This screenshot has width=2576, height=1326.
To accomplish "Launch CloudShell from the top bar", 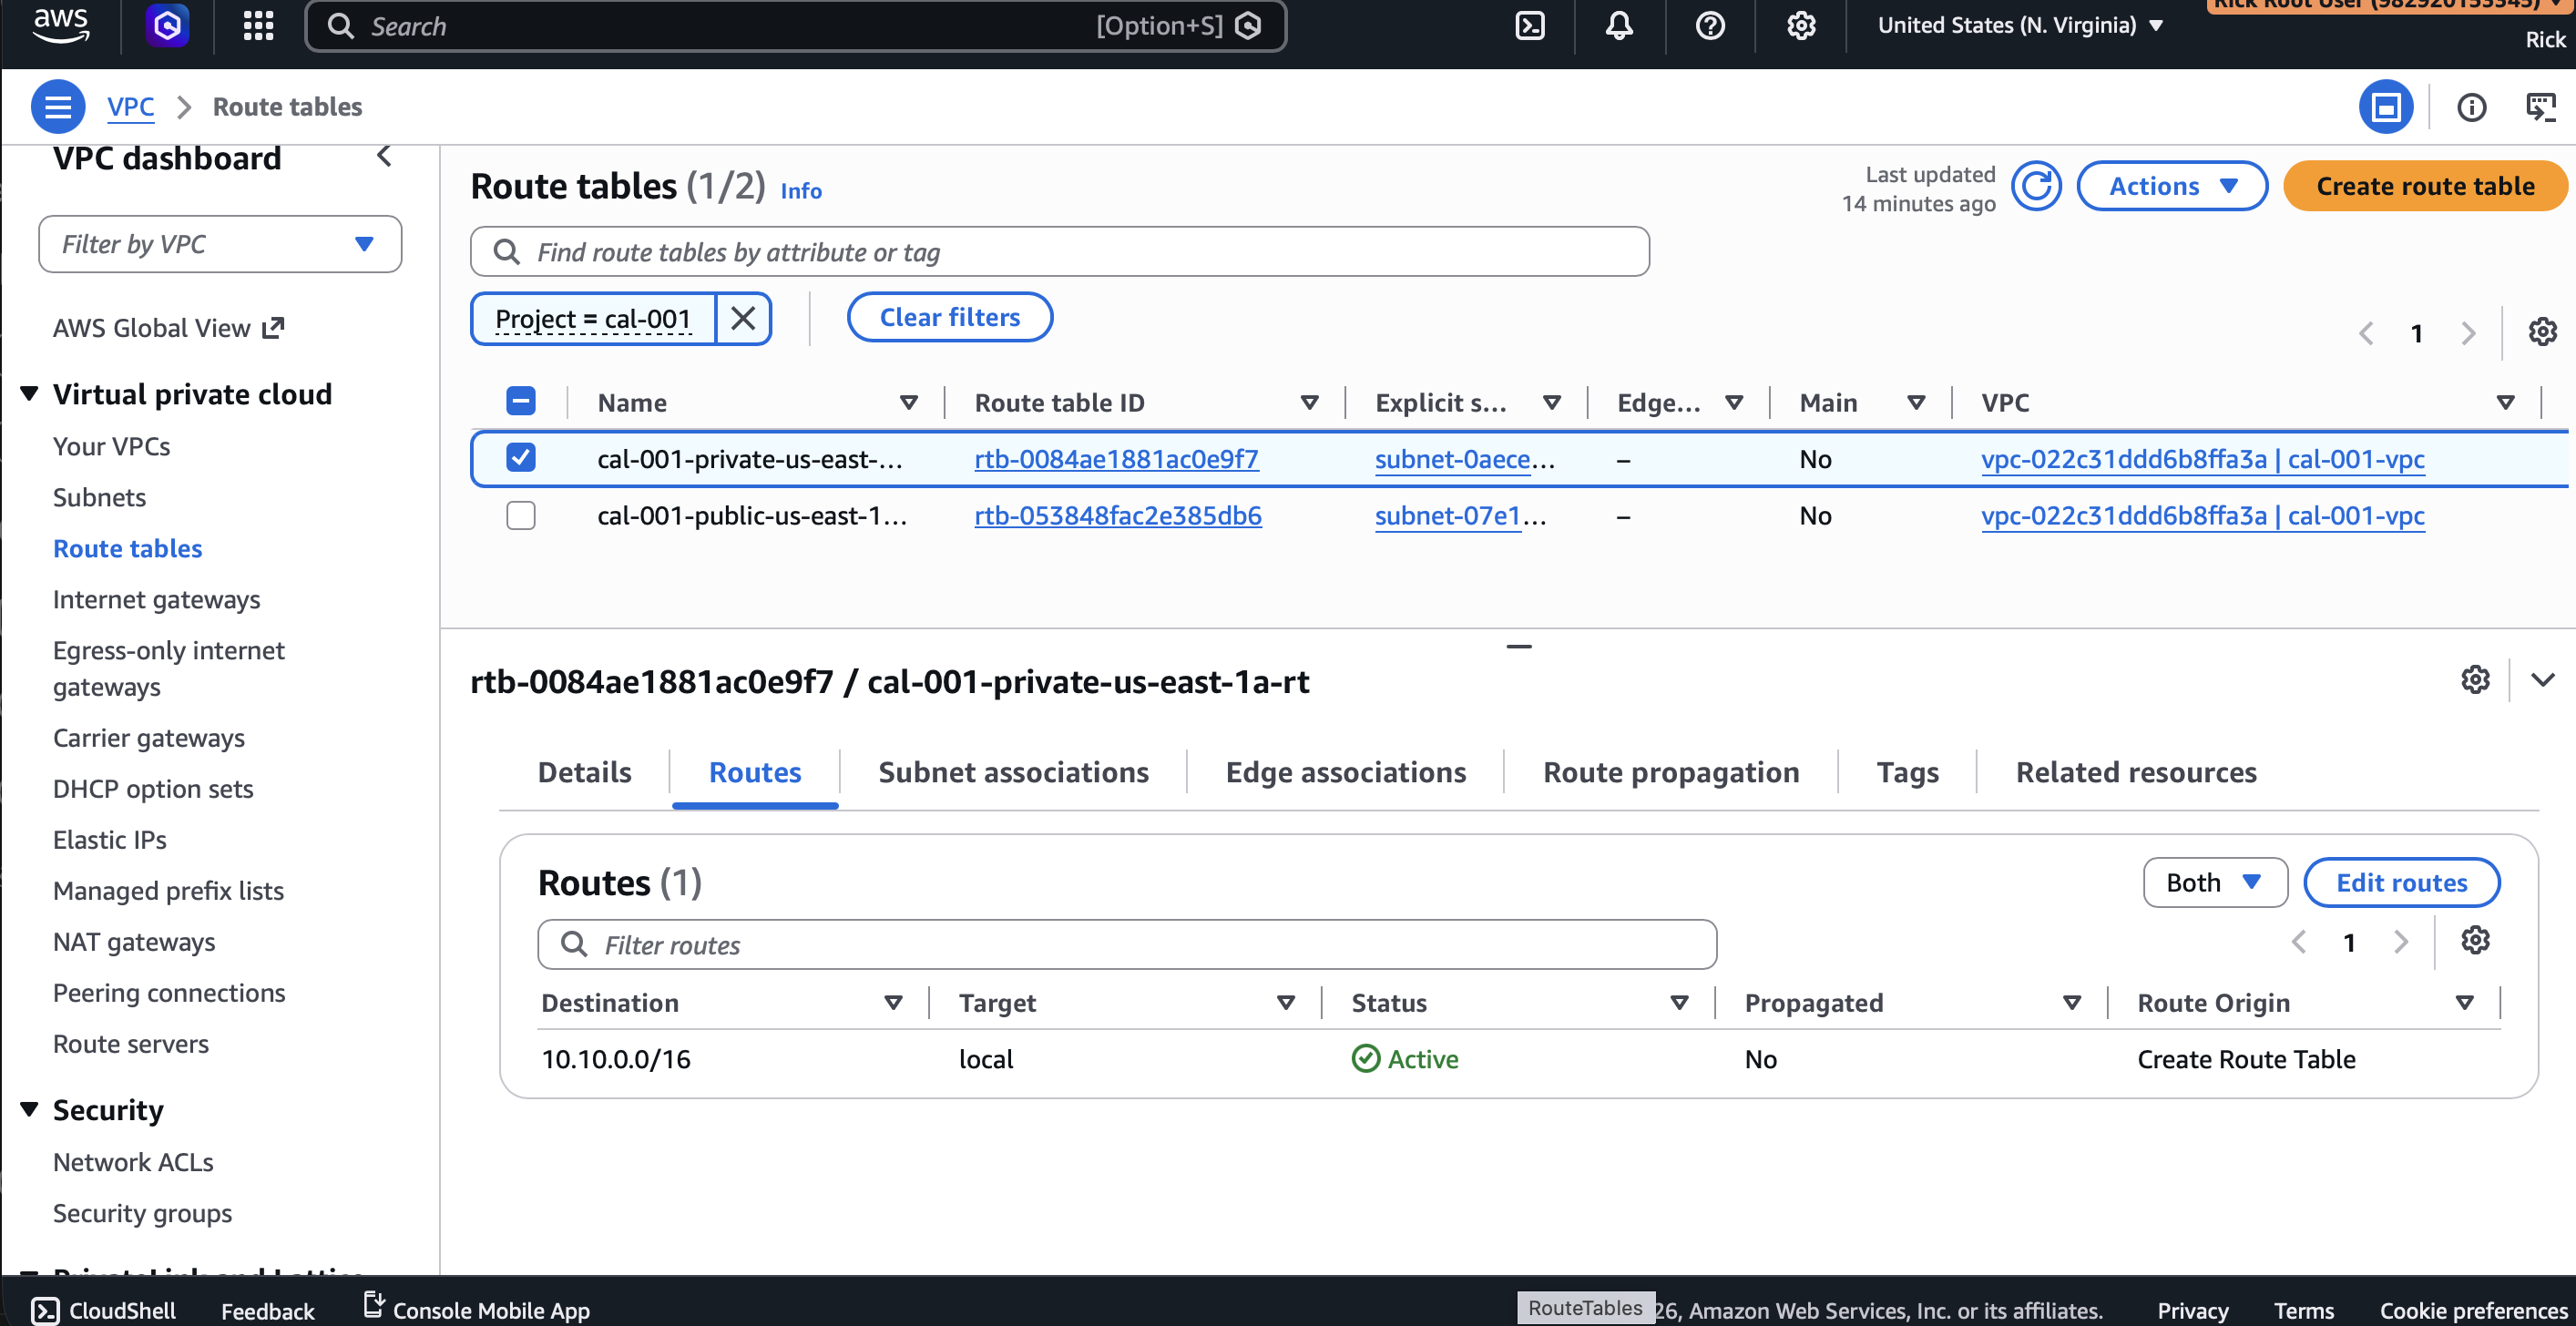I will coord(1530,25).
